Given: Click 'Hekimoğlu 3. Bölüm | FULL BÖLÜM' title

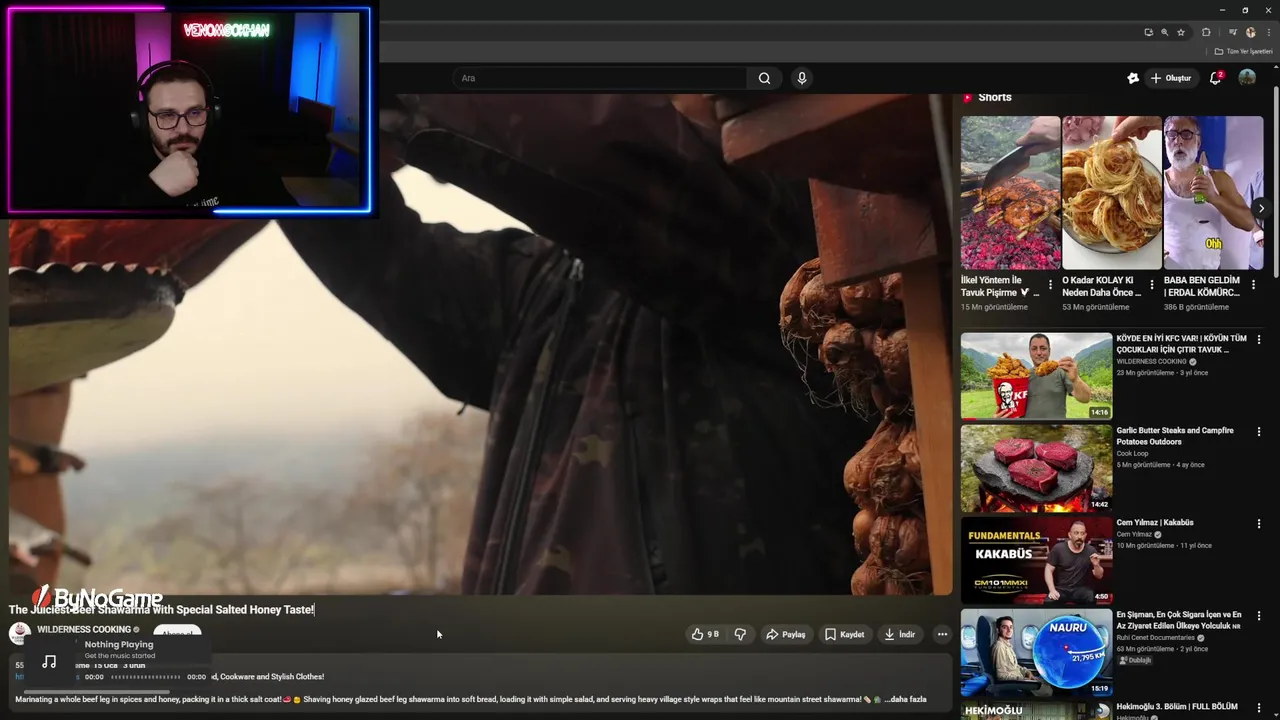Looking at the screenshot, I should coord(1177,706).
